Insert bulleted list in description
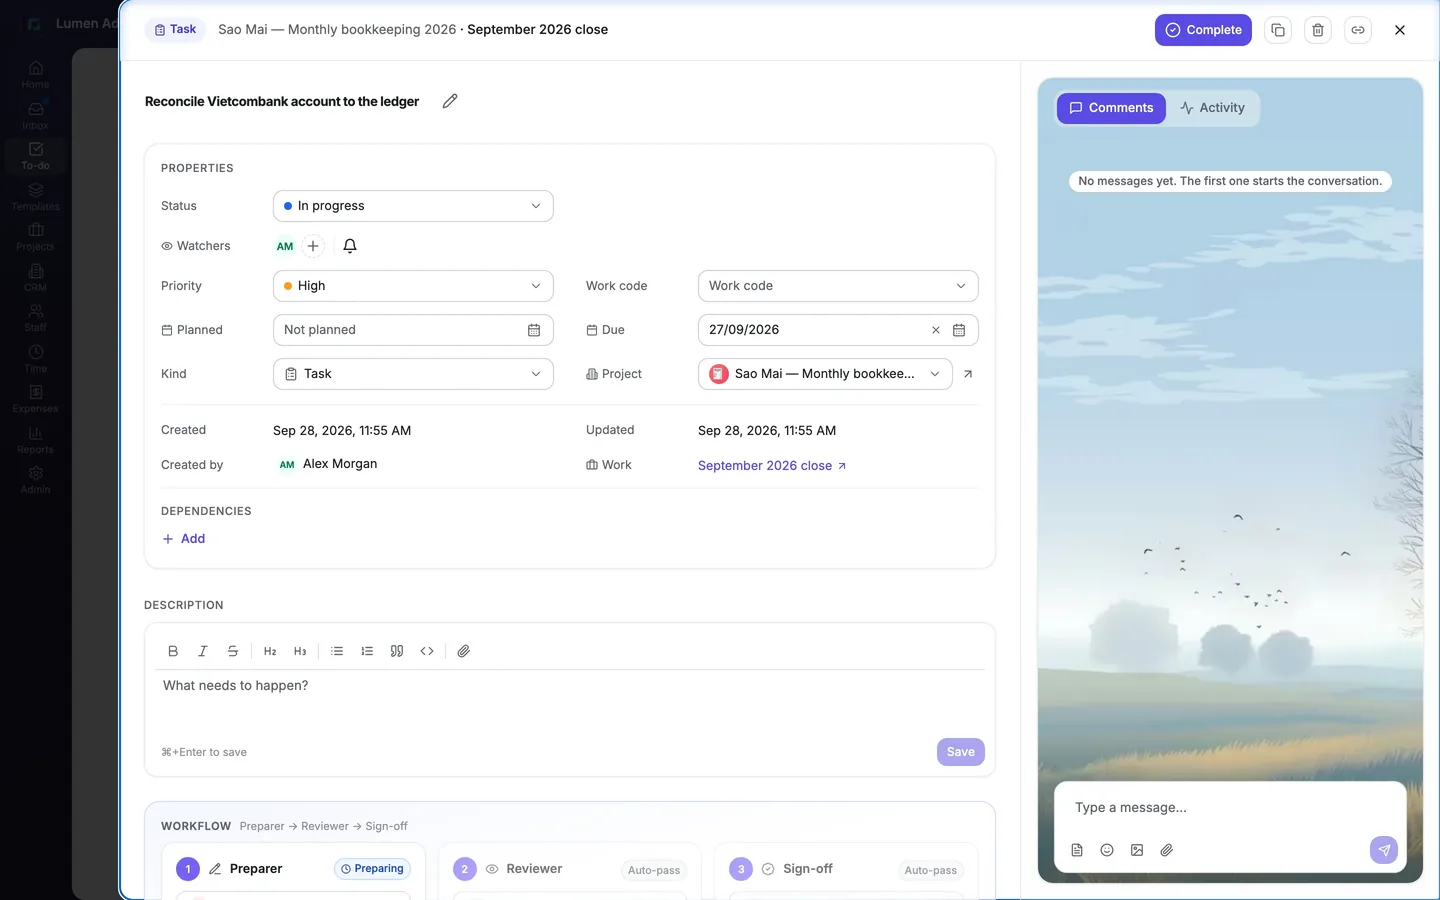This screenshot has width=1440, height=900. click(337, 651)
